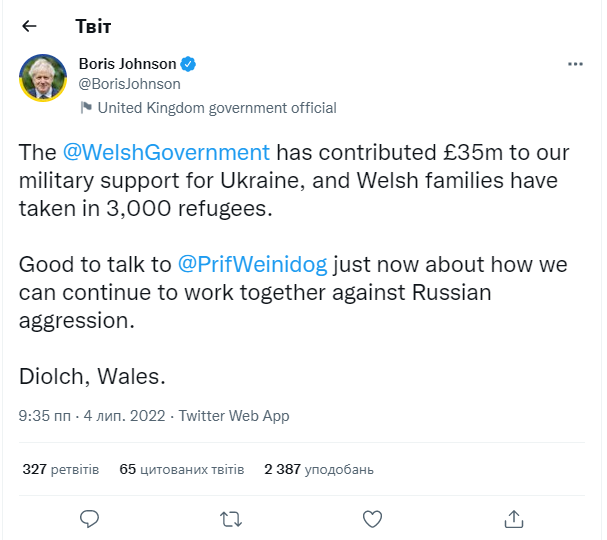View the 327 retweets list
607x540 pixels.
click(x=61, y=468)
